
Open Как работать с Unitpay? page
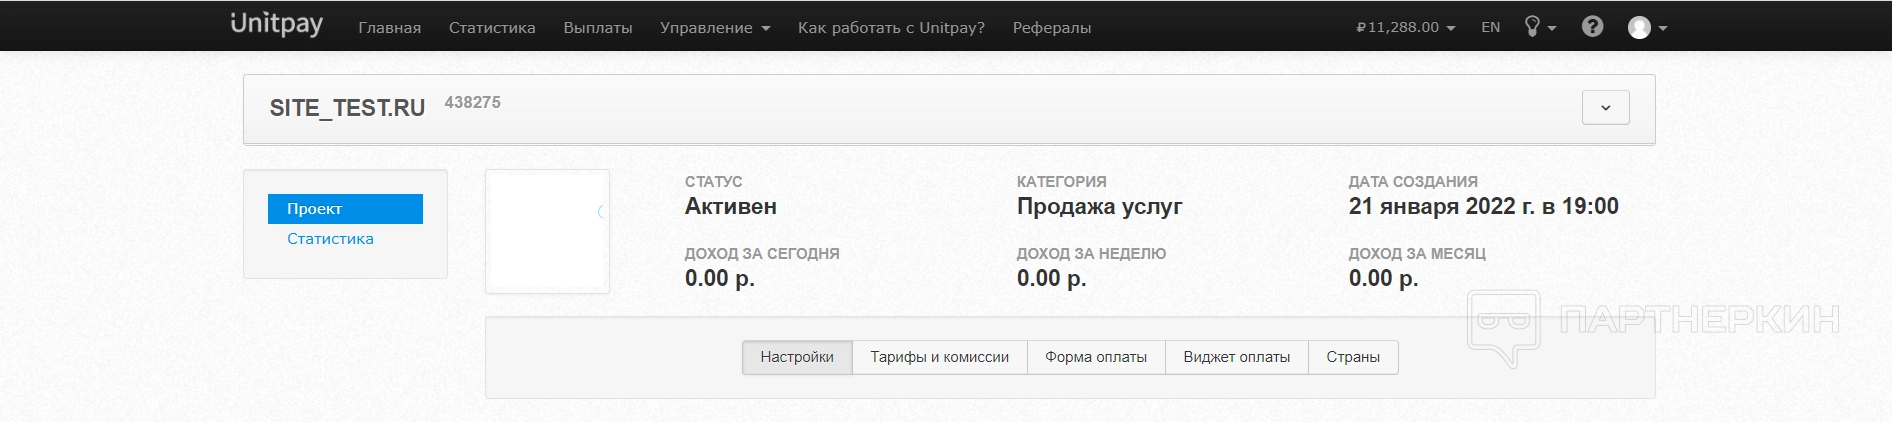891,28
